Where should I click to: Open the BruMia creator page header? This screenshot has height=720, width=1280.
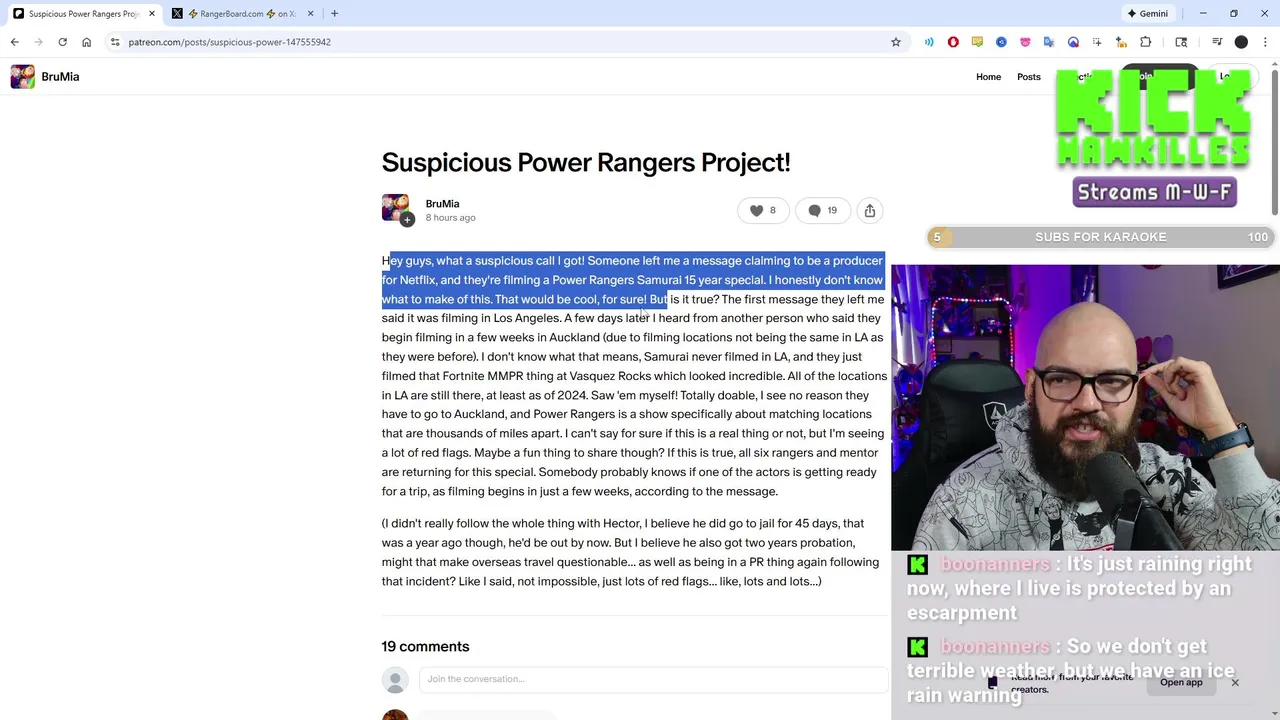(x=60, y=76)
